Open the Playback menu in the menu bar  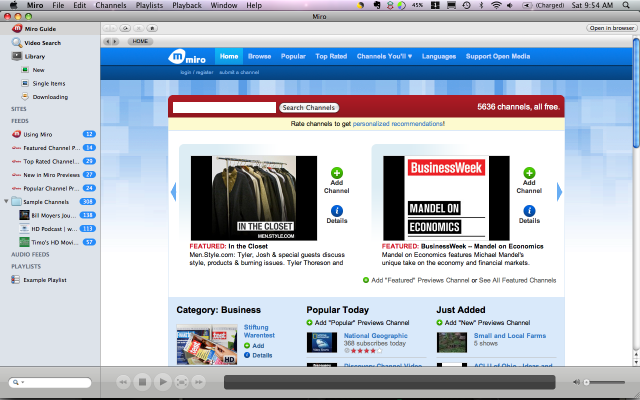click(186, 6)
